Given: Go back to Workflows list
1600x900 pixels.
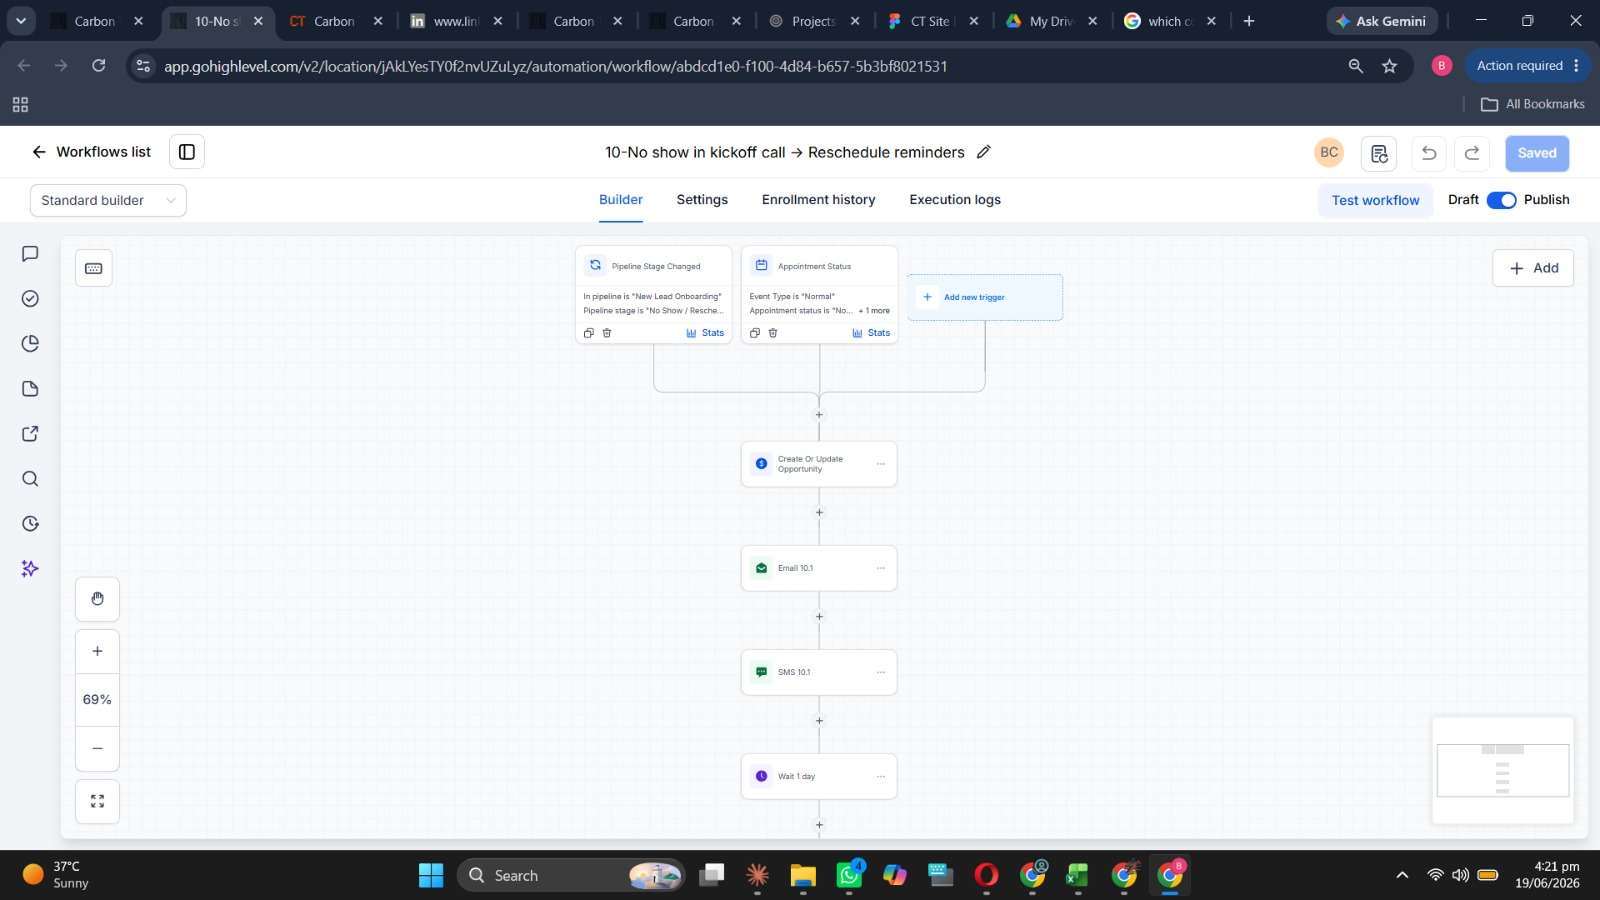Looking at the screenshot, I should 92,152.
